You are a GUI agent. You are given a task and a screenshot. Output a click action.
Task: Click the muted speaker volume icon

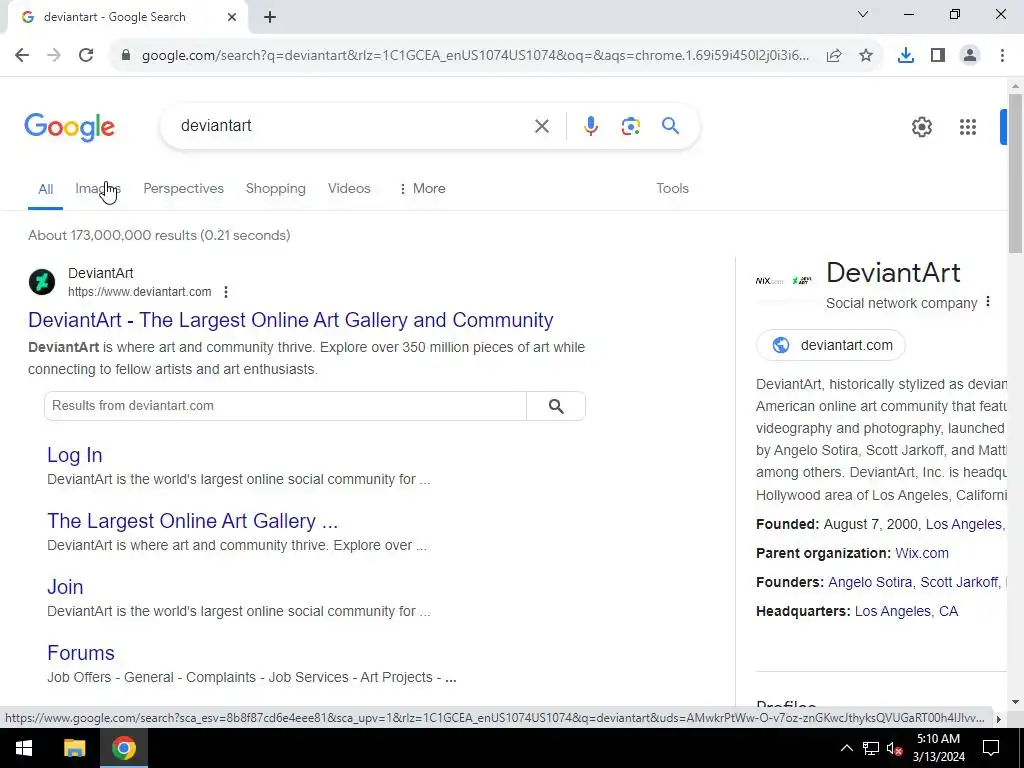895,748
